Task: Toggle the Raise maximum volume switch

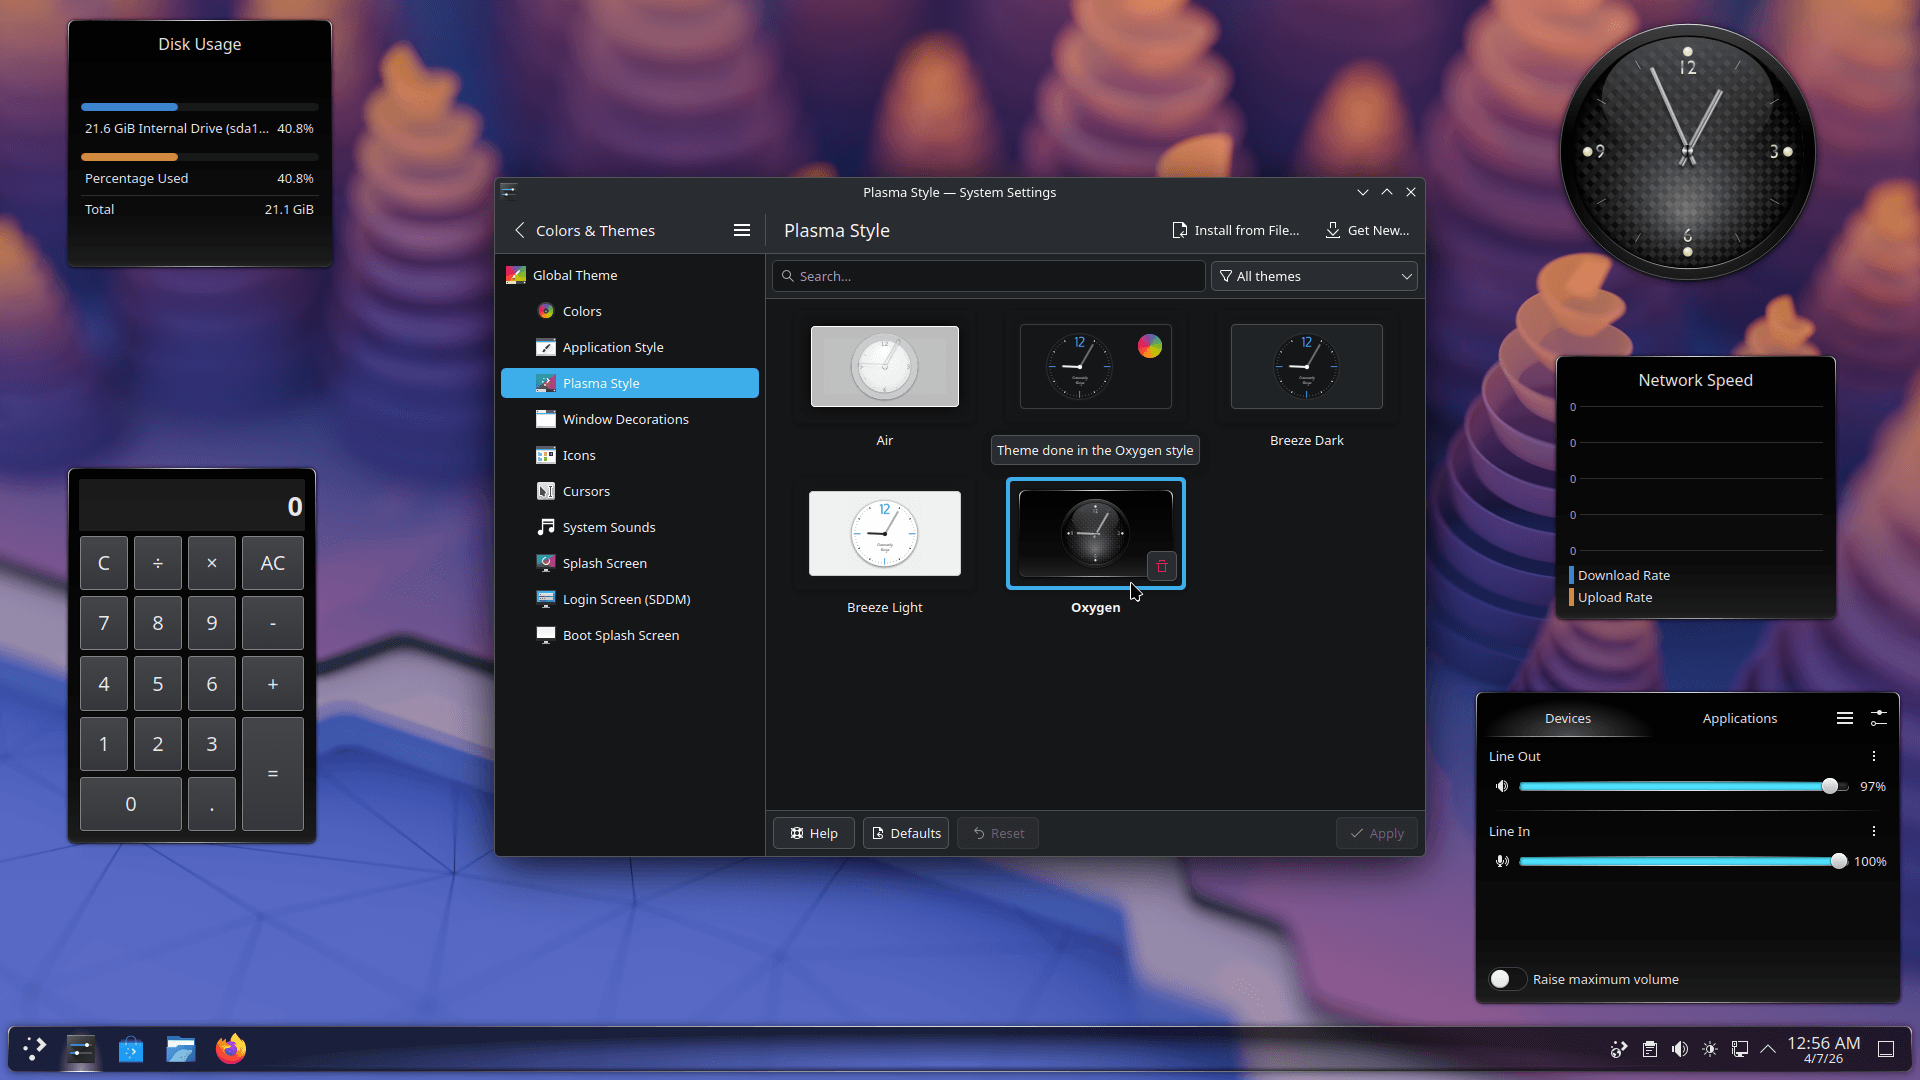Action: pos(1506,980)
